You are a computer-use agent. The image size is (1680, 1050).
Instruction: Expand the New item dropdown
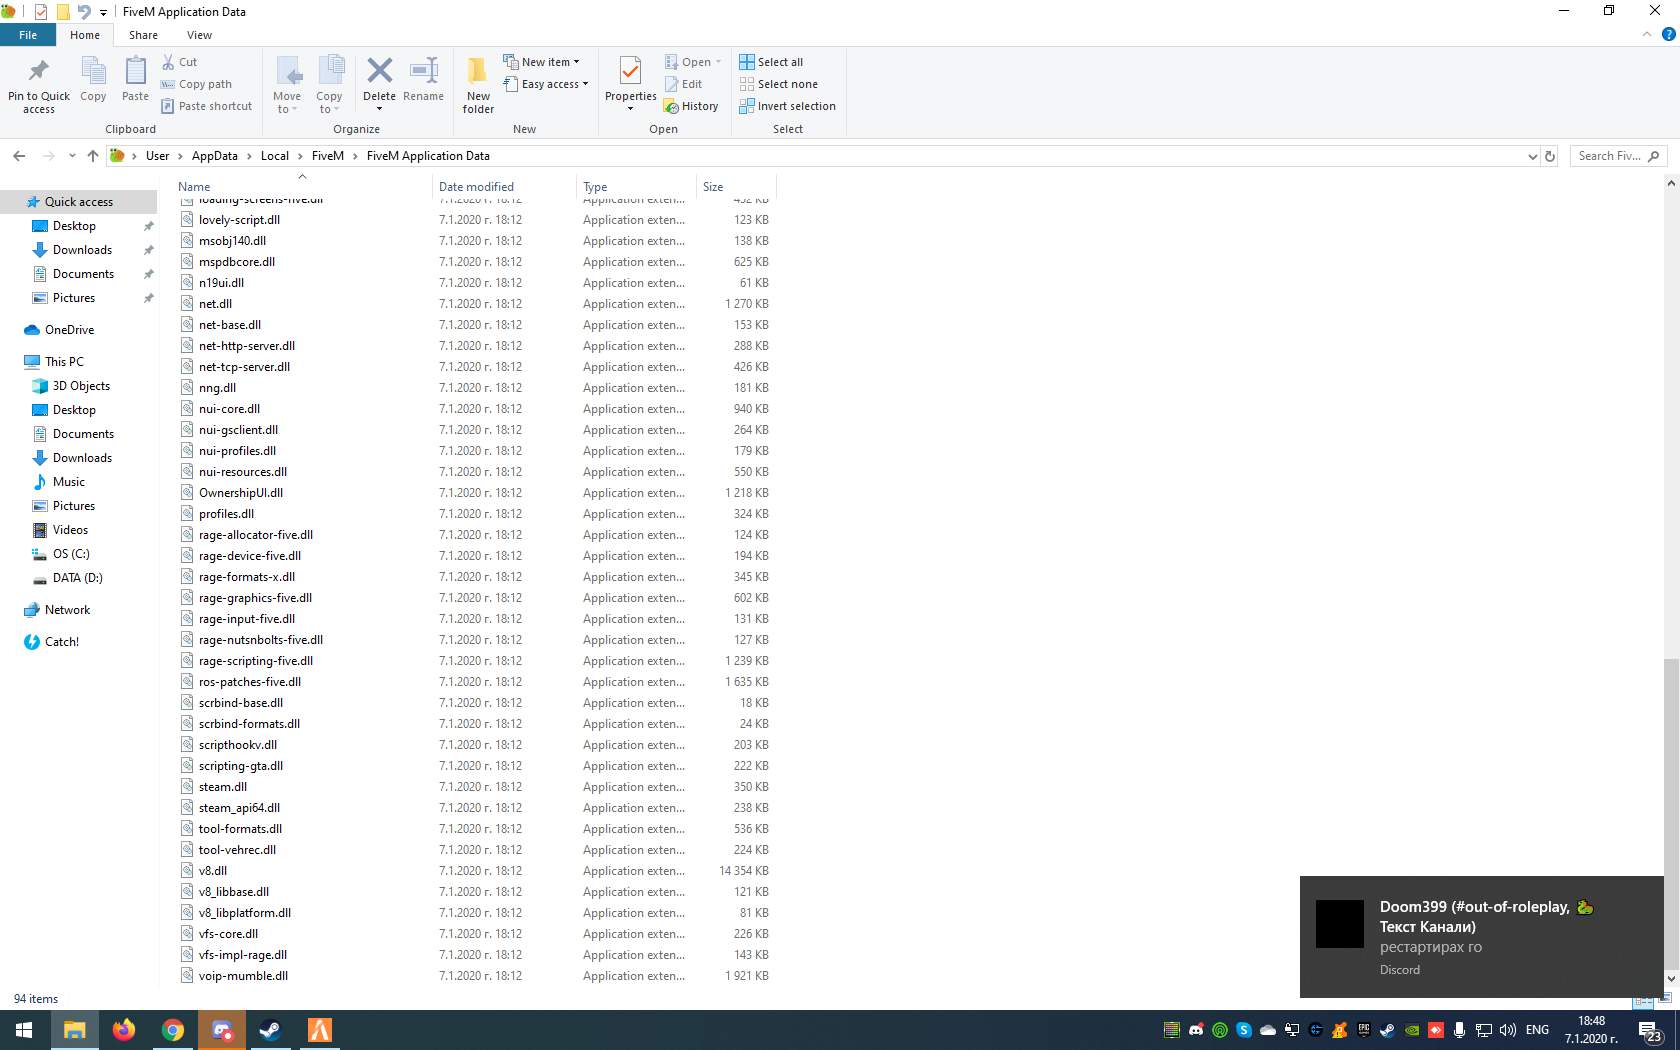click(x=542, y=62)
